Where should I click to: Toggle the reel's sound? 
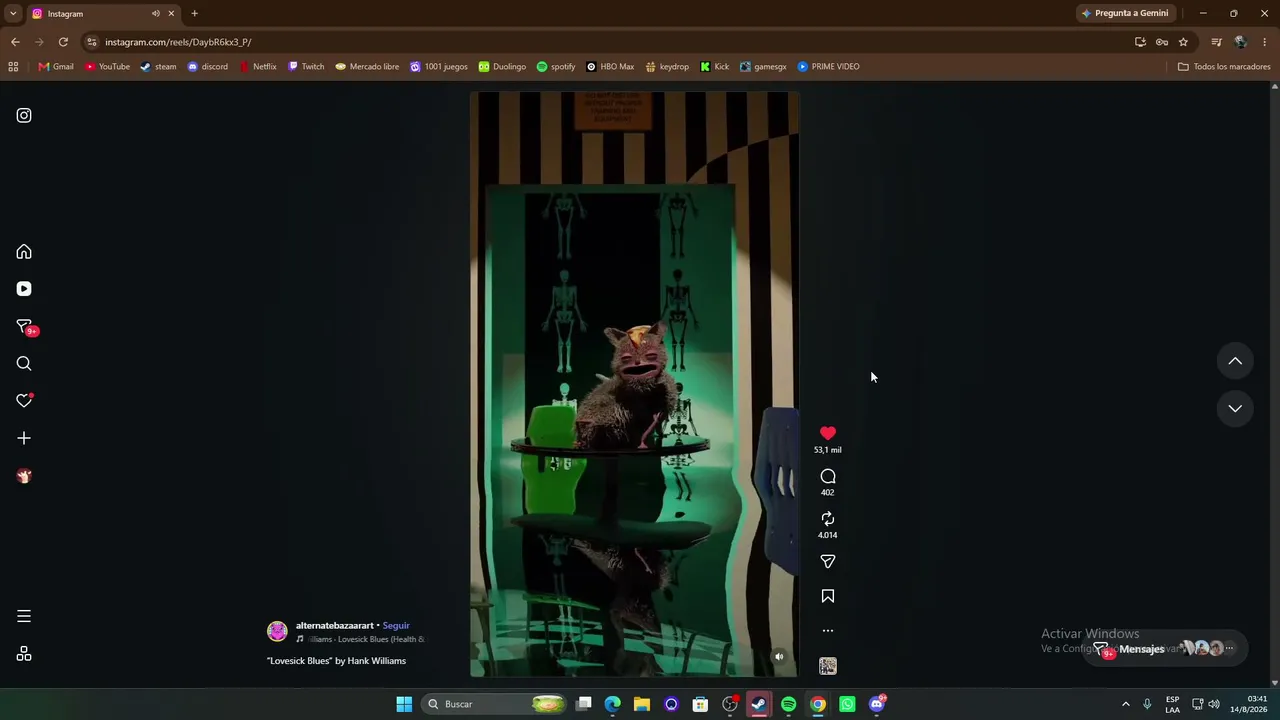coord(779,657)
